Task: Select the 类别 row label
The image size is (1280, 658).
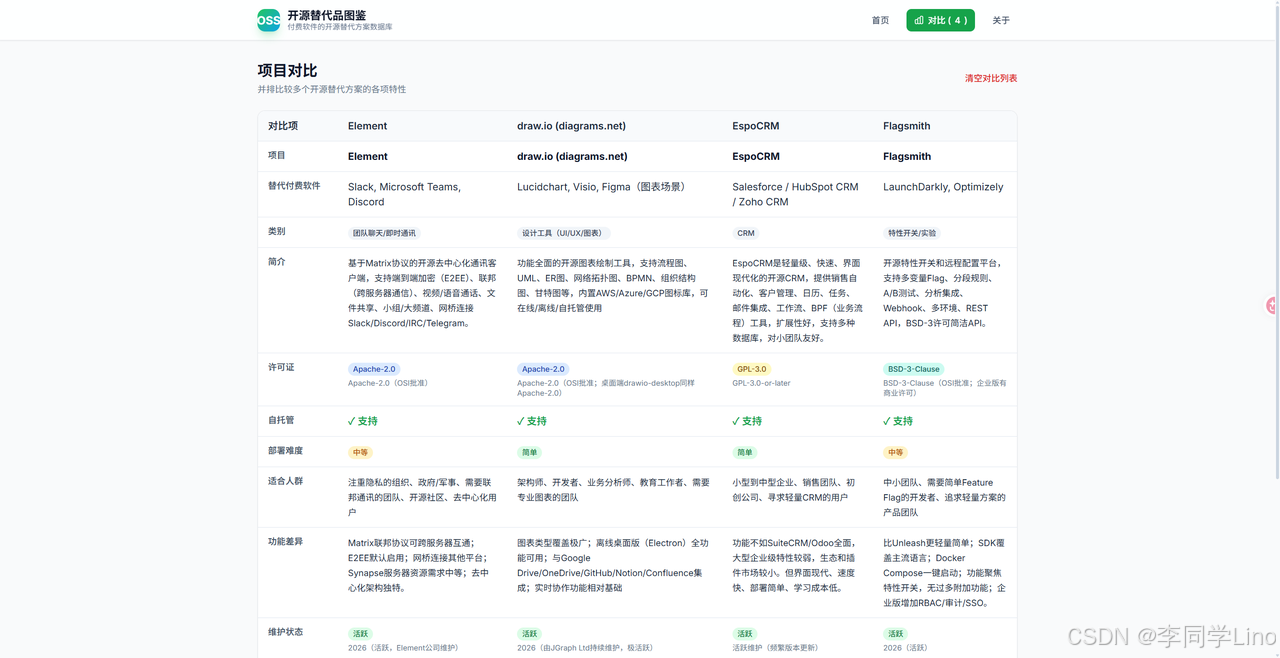Action: coord(277,231)
